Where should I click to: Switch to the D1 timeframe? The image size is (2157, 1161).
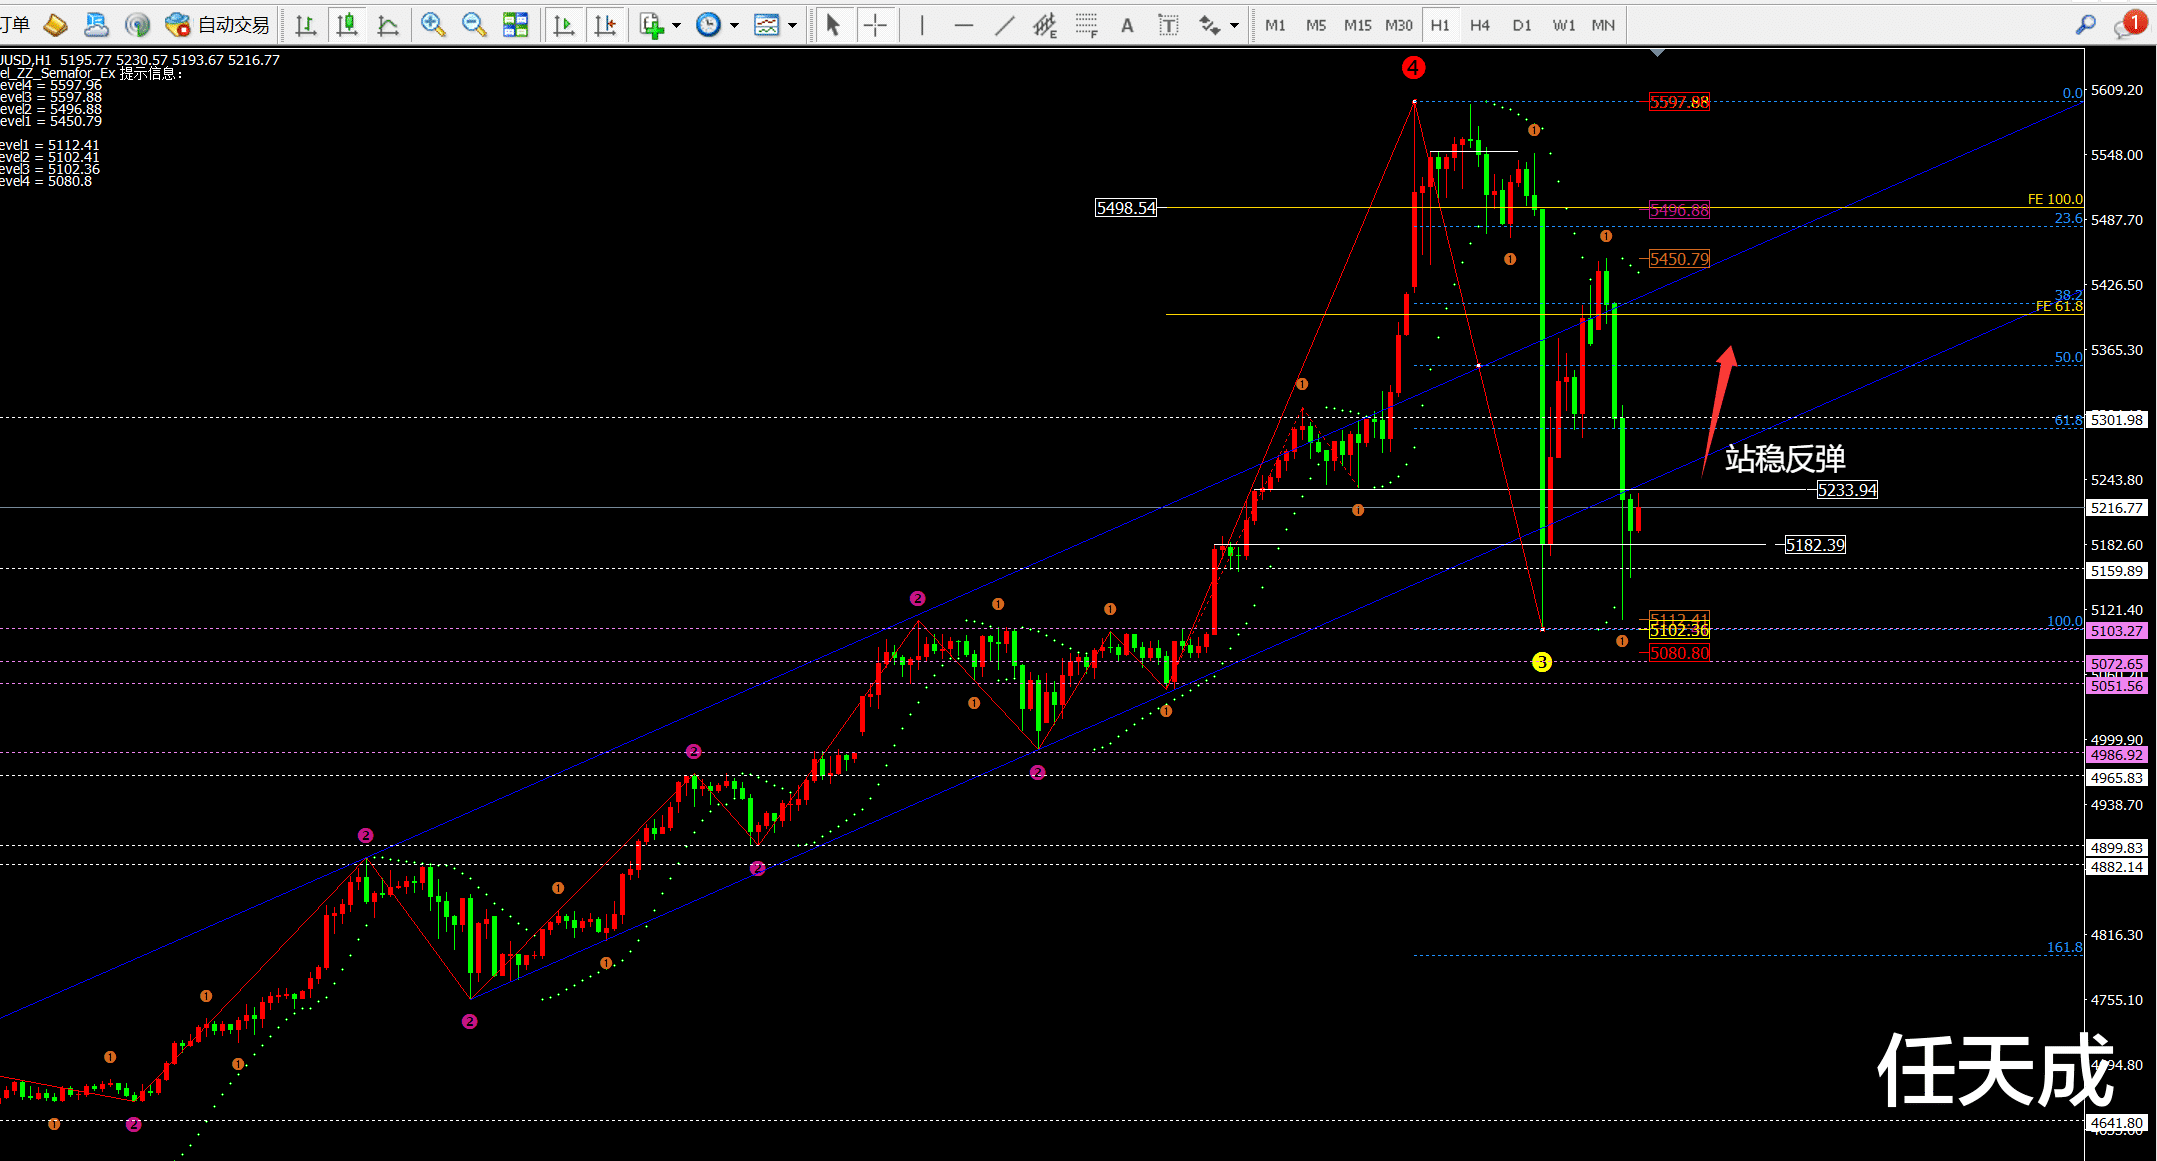click(1521, 25)
